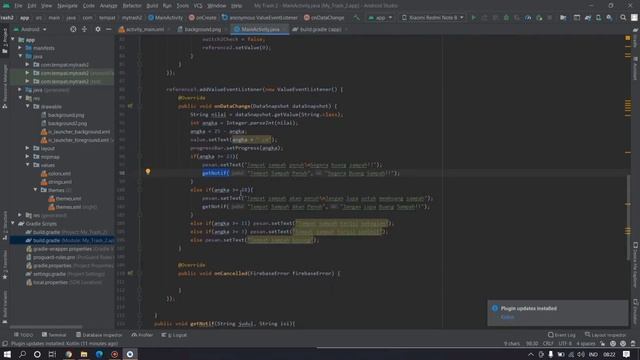
Task: Open File Explorer from the taskbar
Action: tap(84, 354)
